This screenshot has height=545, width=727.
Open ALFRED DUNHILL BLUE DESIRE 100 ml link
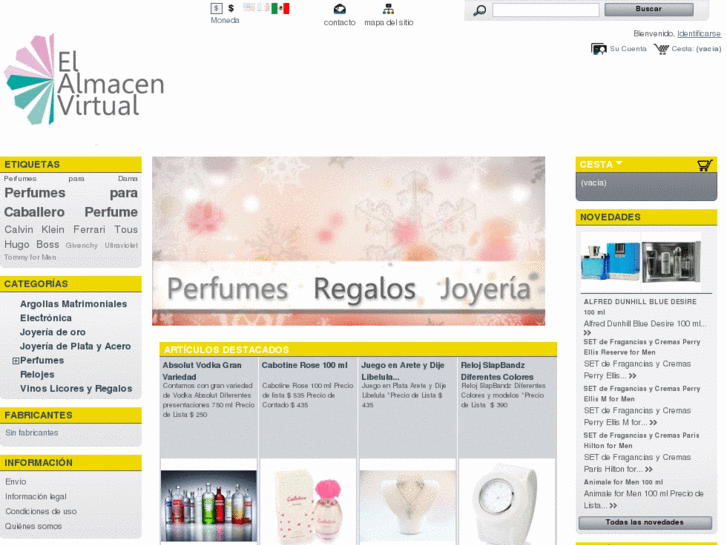(640, 307)
